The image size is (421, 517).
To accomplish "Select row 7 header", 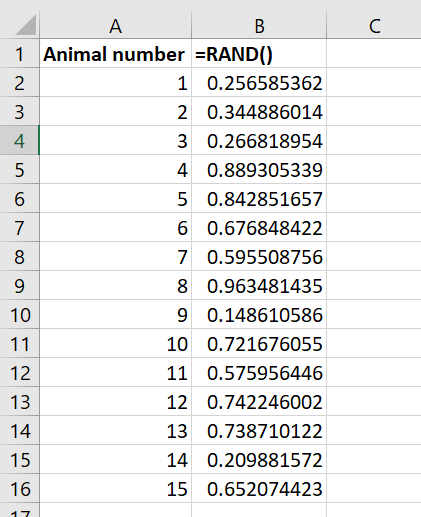I will [19, 227].
